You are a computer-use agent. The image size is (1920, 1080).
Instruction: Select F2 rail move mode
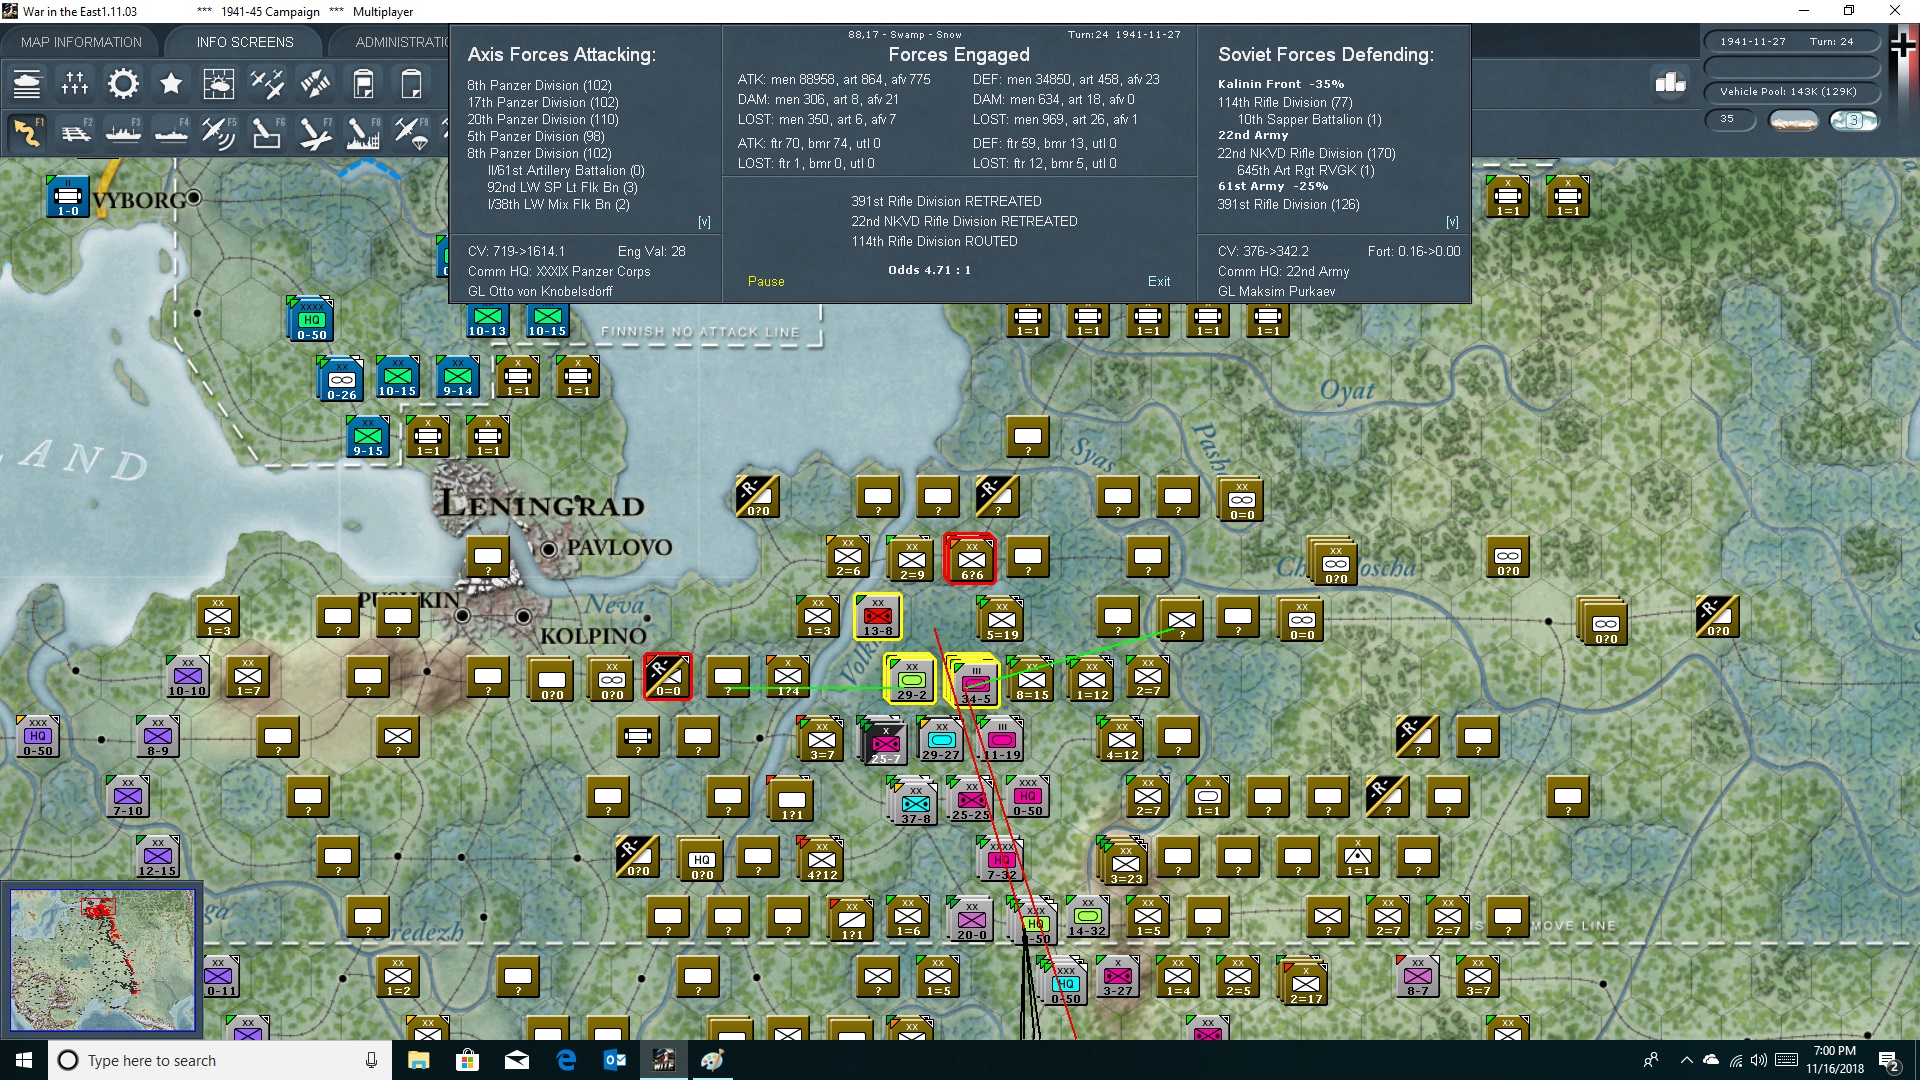click(x=75, y=132)
